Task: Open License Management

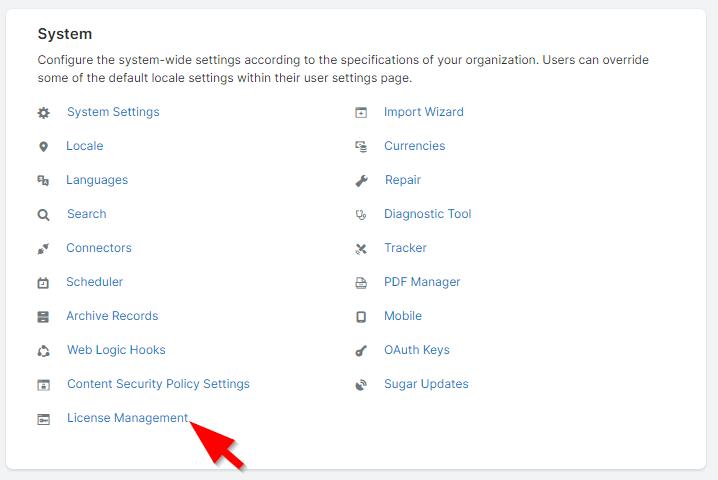Action: click(x=128, y=418)
